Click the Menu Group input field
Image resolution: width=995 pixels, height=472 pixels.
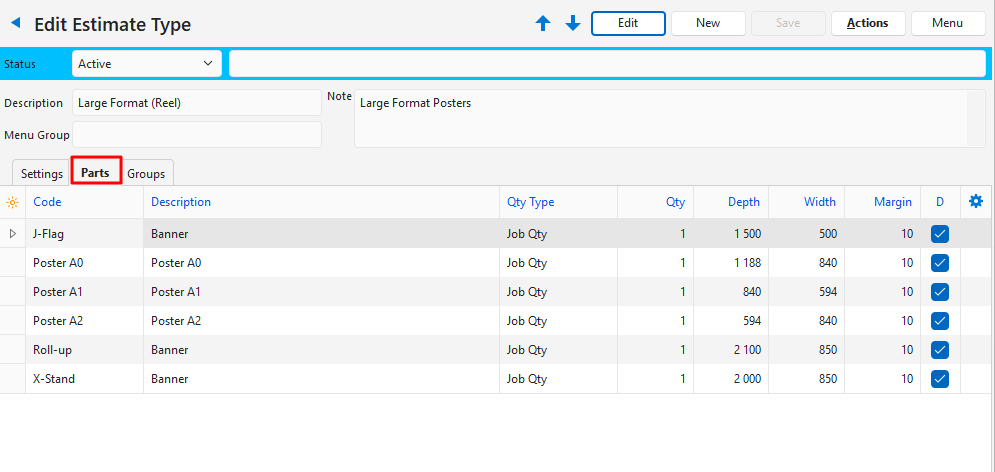click(197, 135)
